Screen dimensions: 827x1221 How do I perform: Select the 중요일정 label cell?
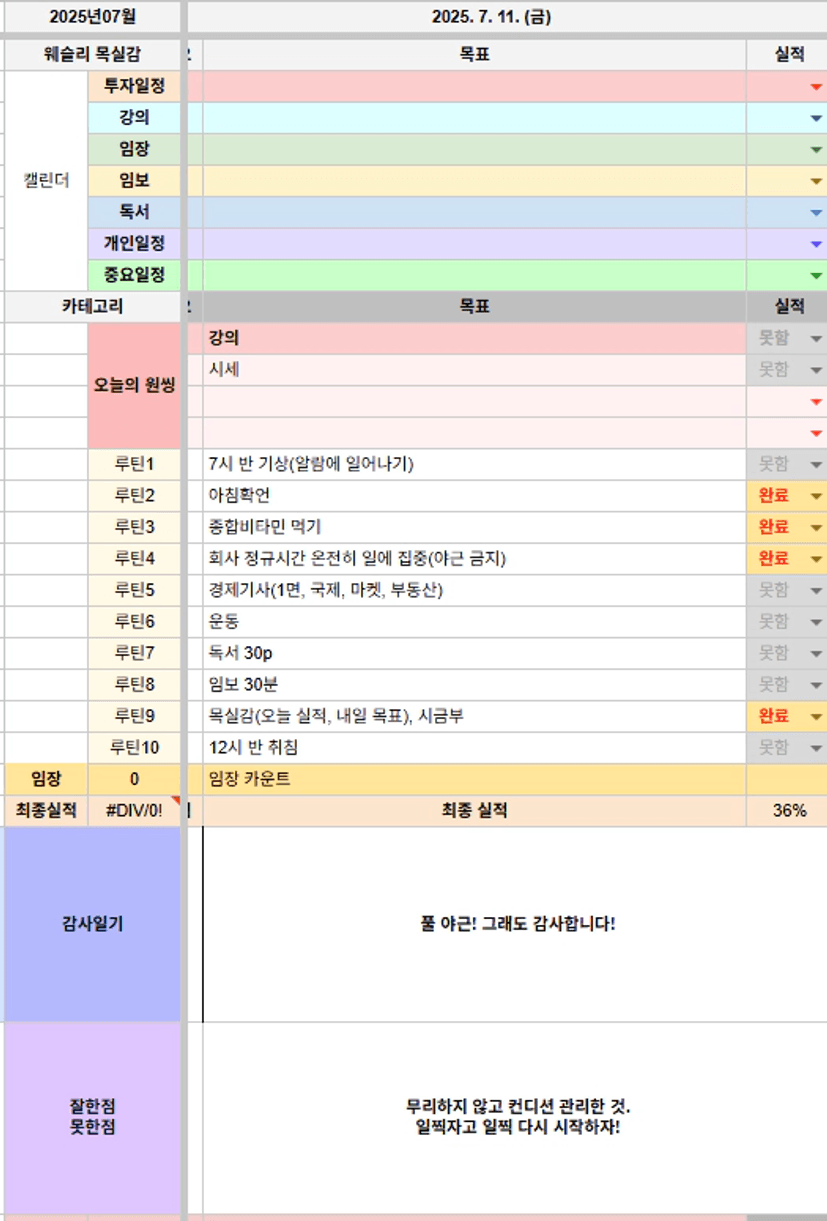coord(134,275)
